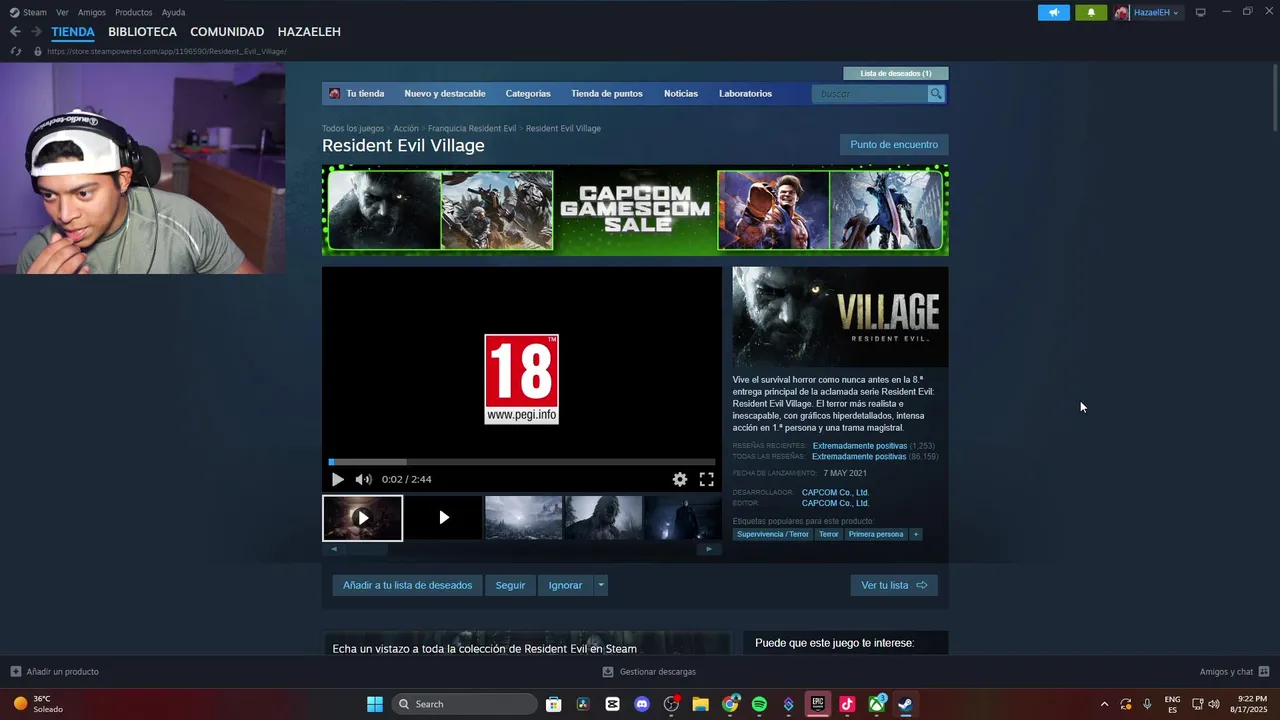This screenshot has height=720, width=1280.
Task: Open Punto de encuentro
Action: click(x=894, y=145)
